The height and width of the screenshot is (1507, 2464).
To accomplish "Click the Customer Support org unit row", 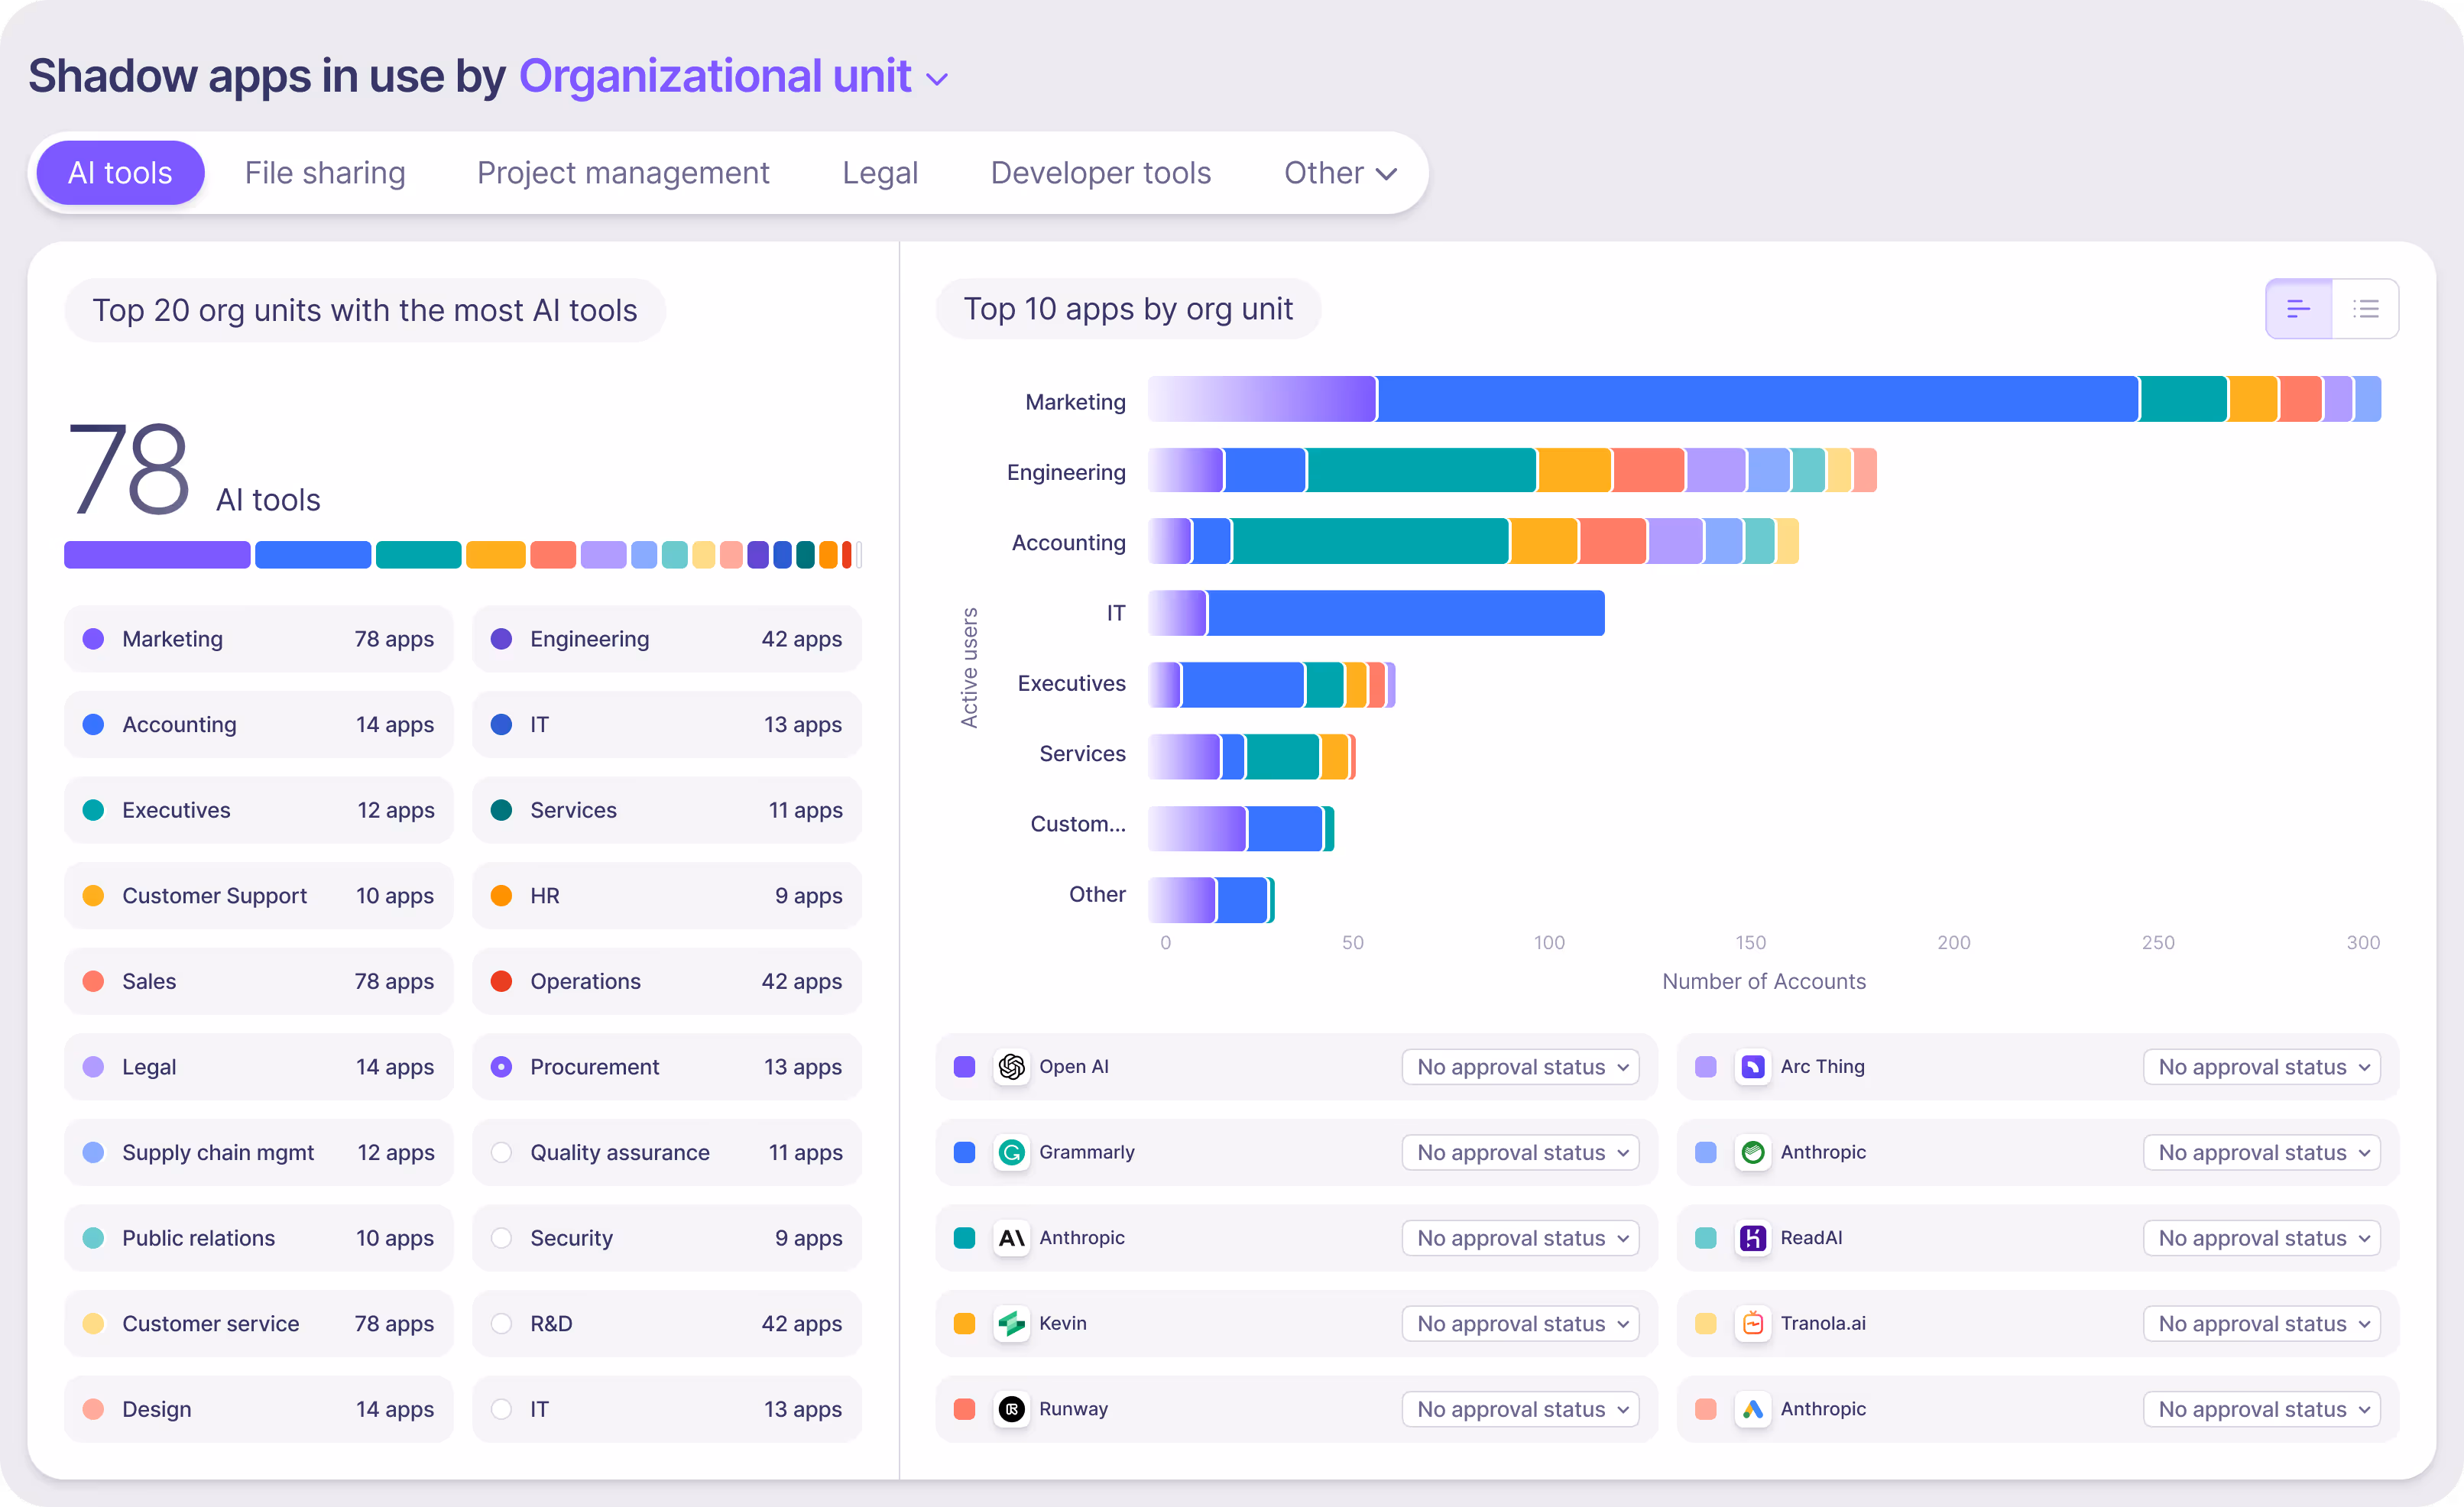I will tap(258, 896).
